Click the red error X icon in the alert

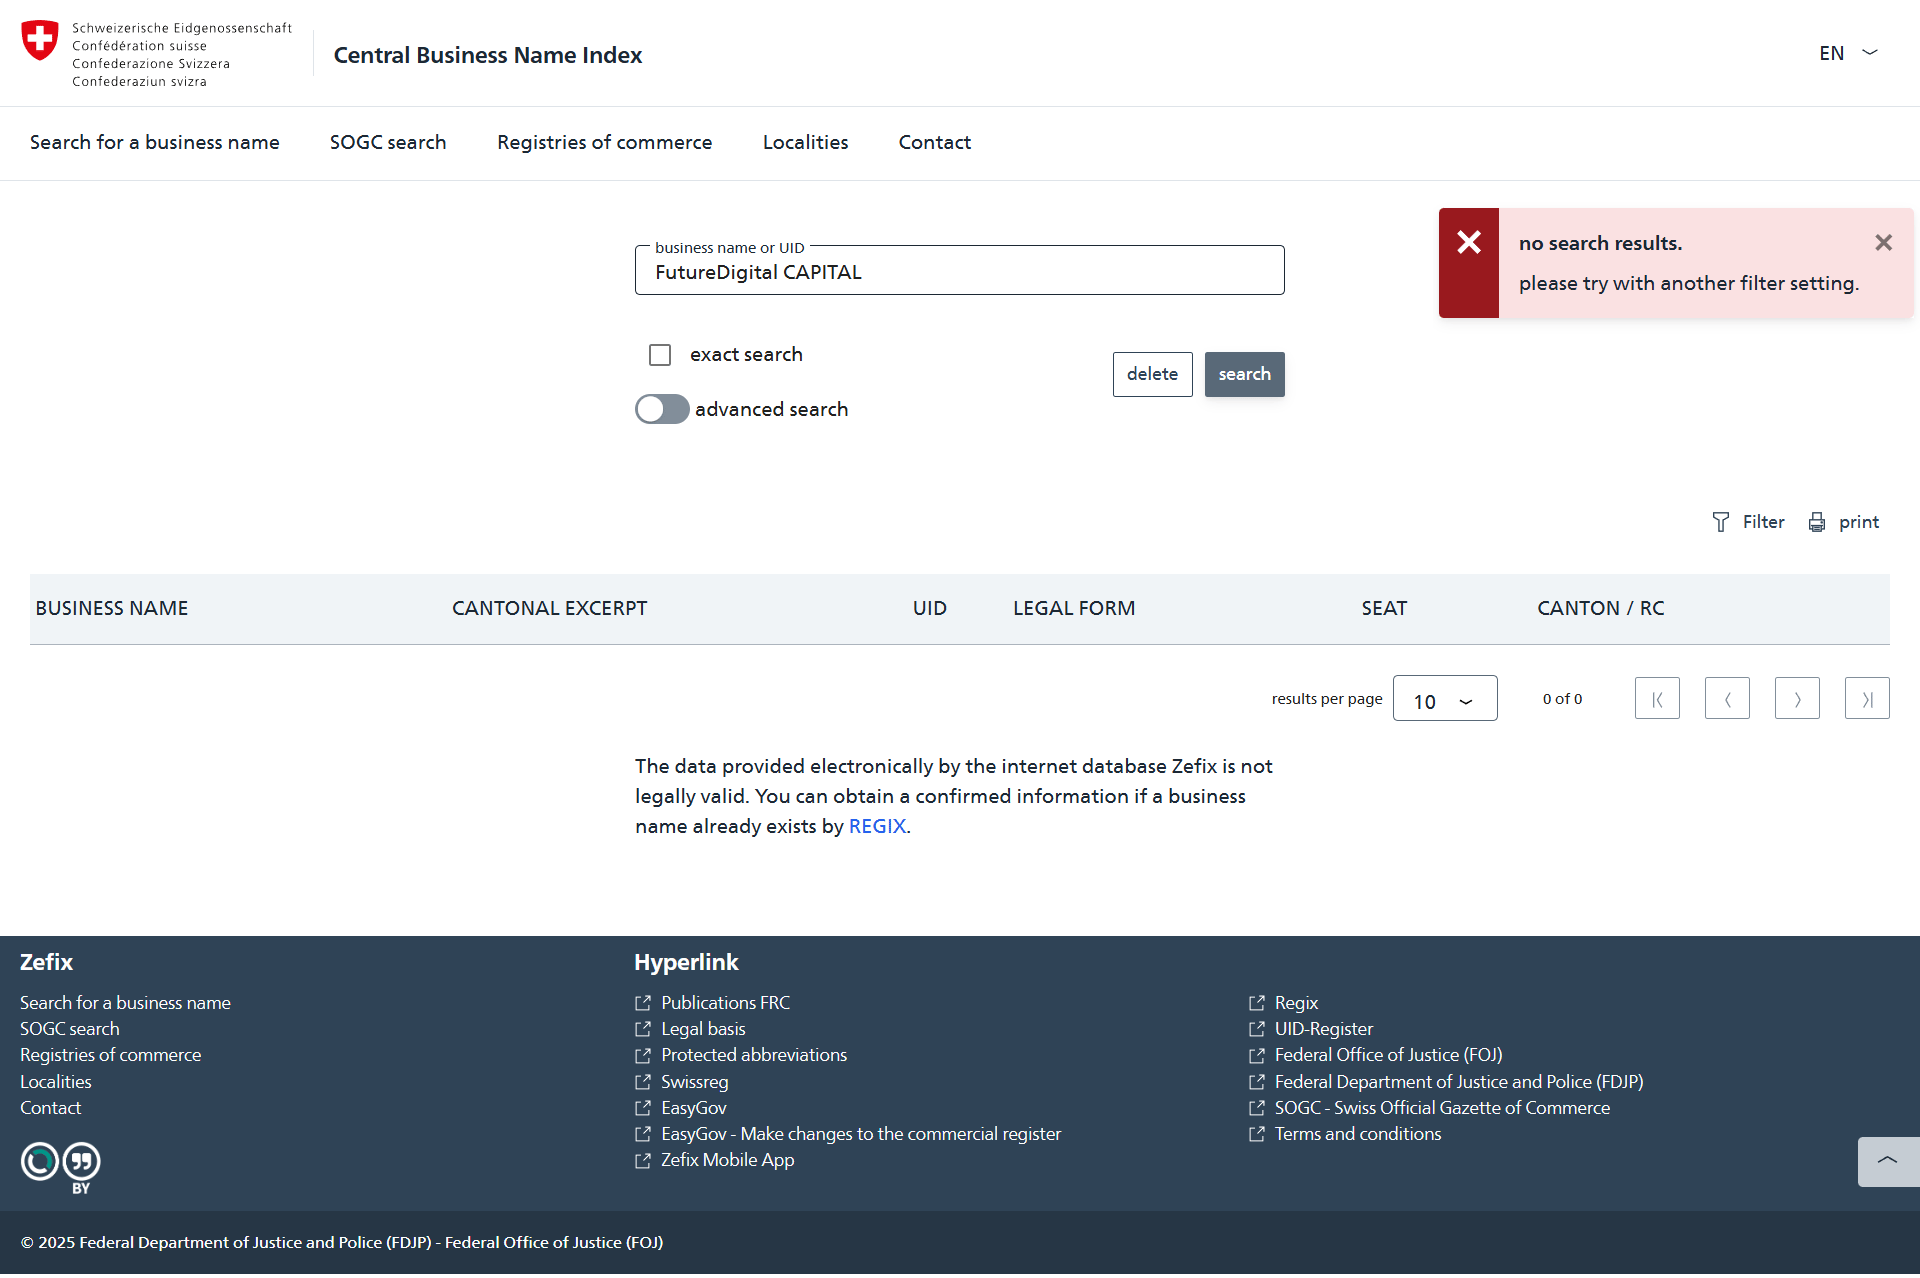pyautogui.click(x=1469, y=242)
